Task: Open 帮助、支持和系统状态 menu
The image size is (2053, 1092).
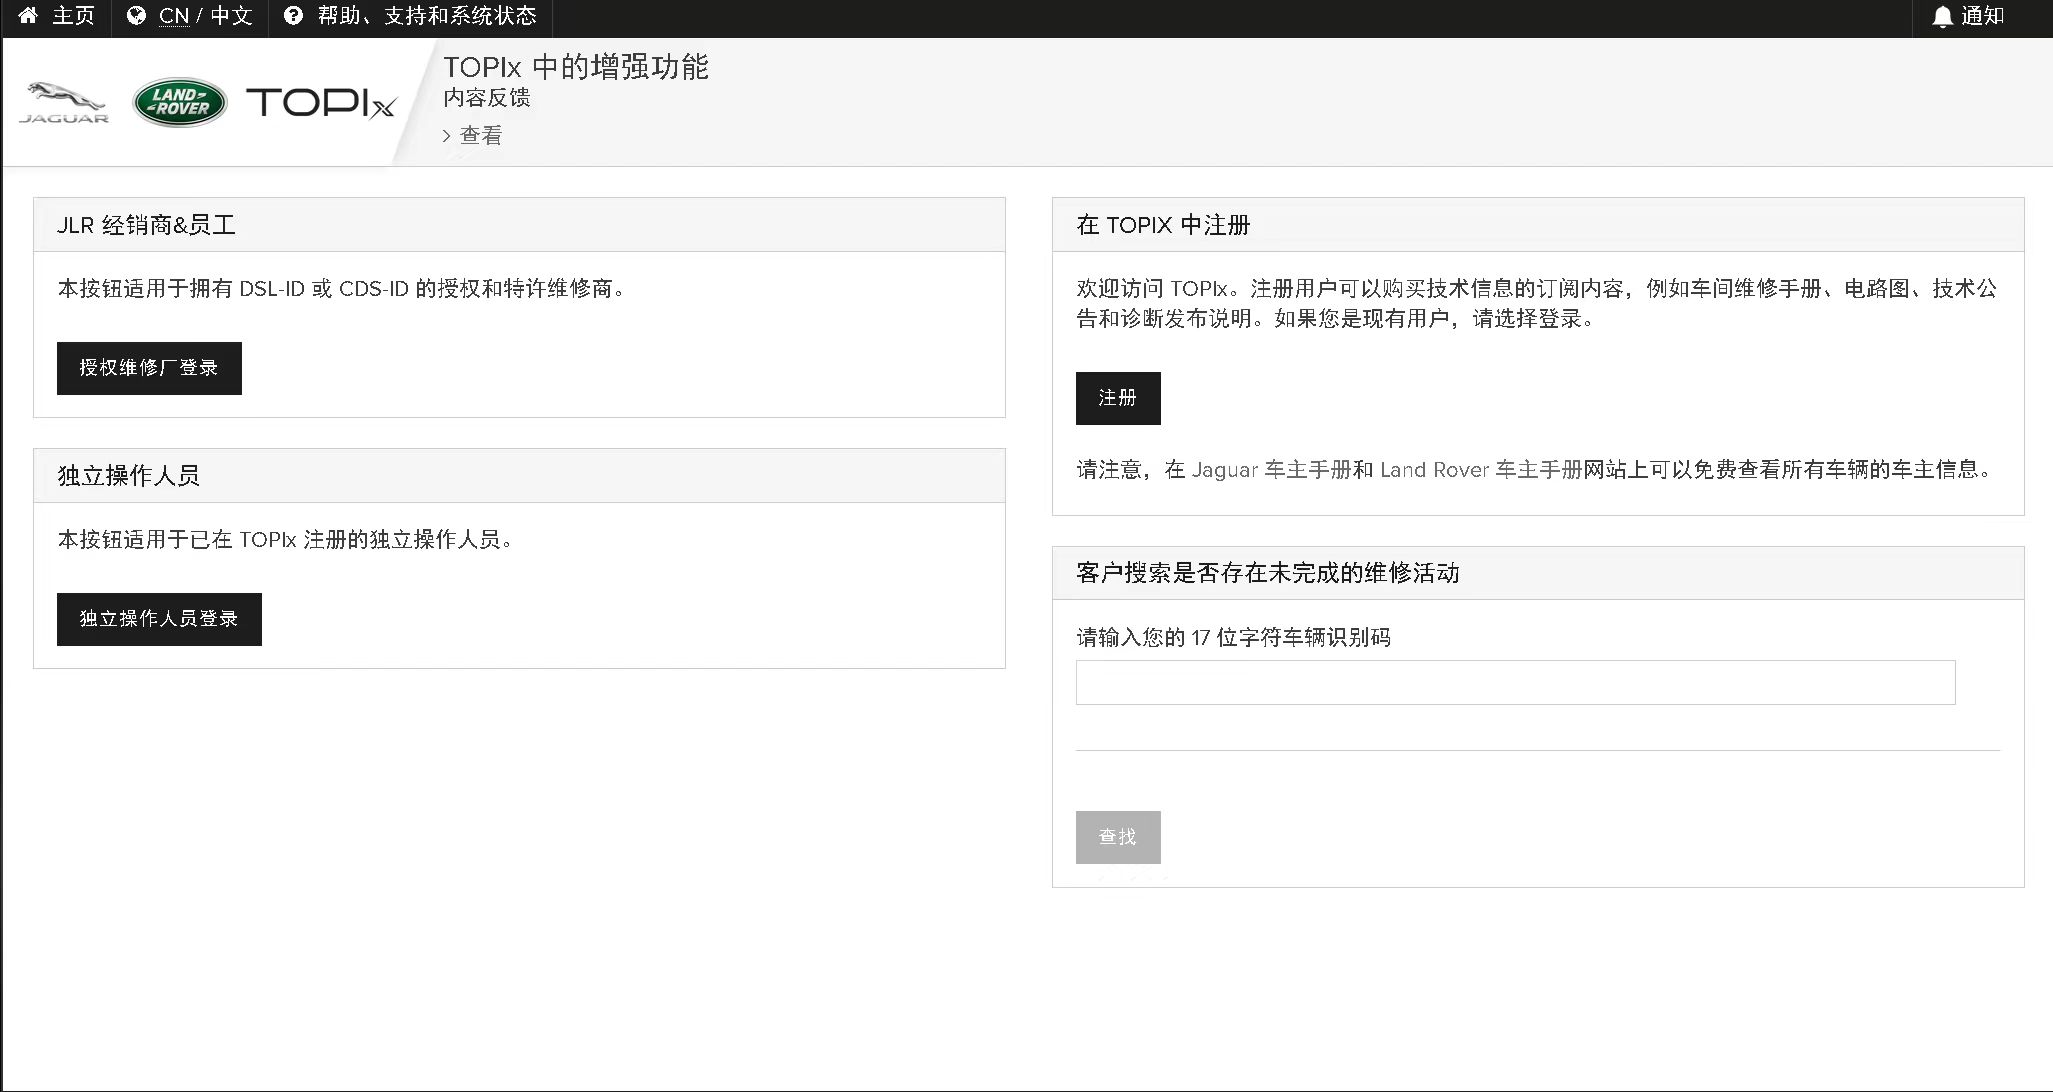Action: (427, 16)
